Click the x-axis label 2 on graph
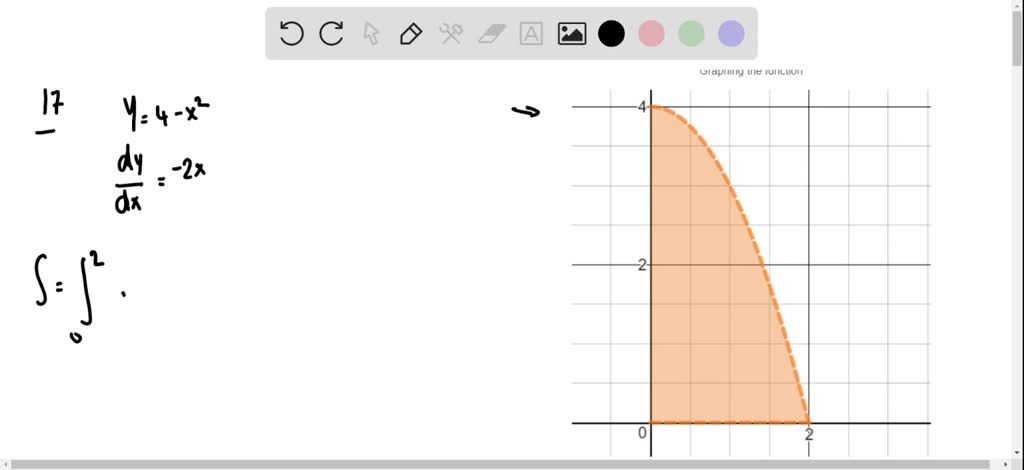Screen dimensions: 1024x470 click(x=808, y=435)
